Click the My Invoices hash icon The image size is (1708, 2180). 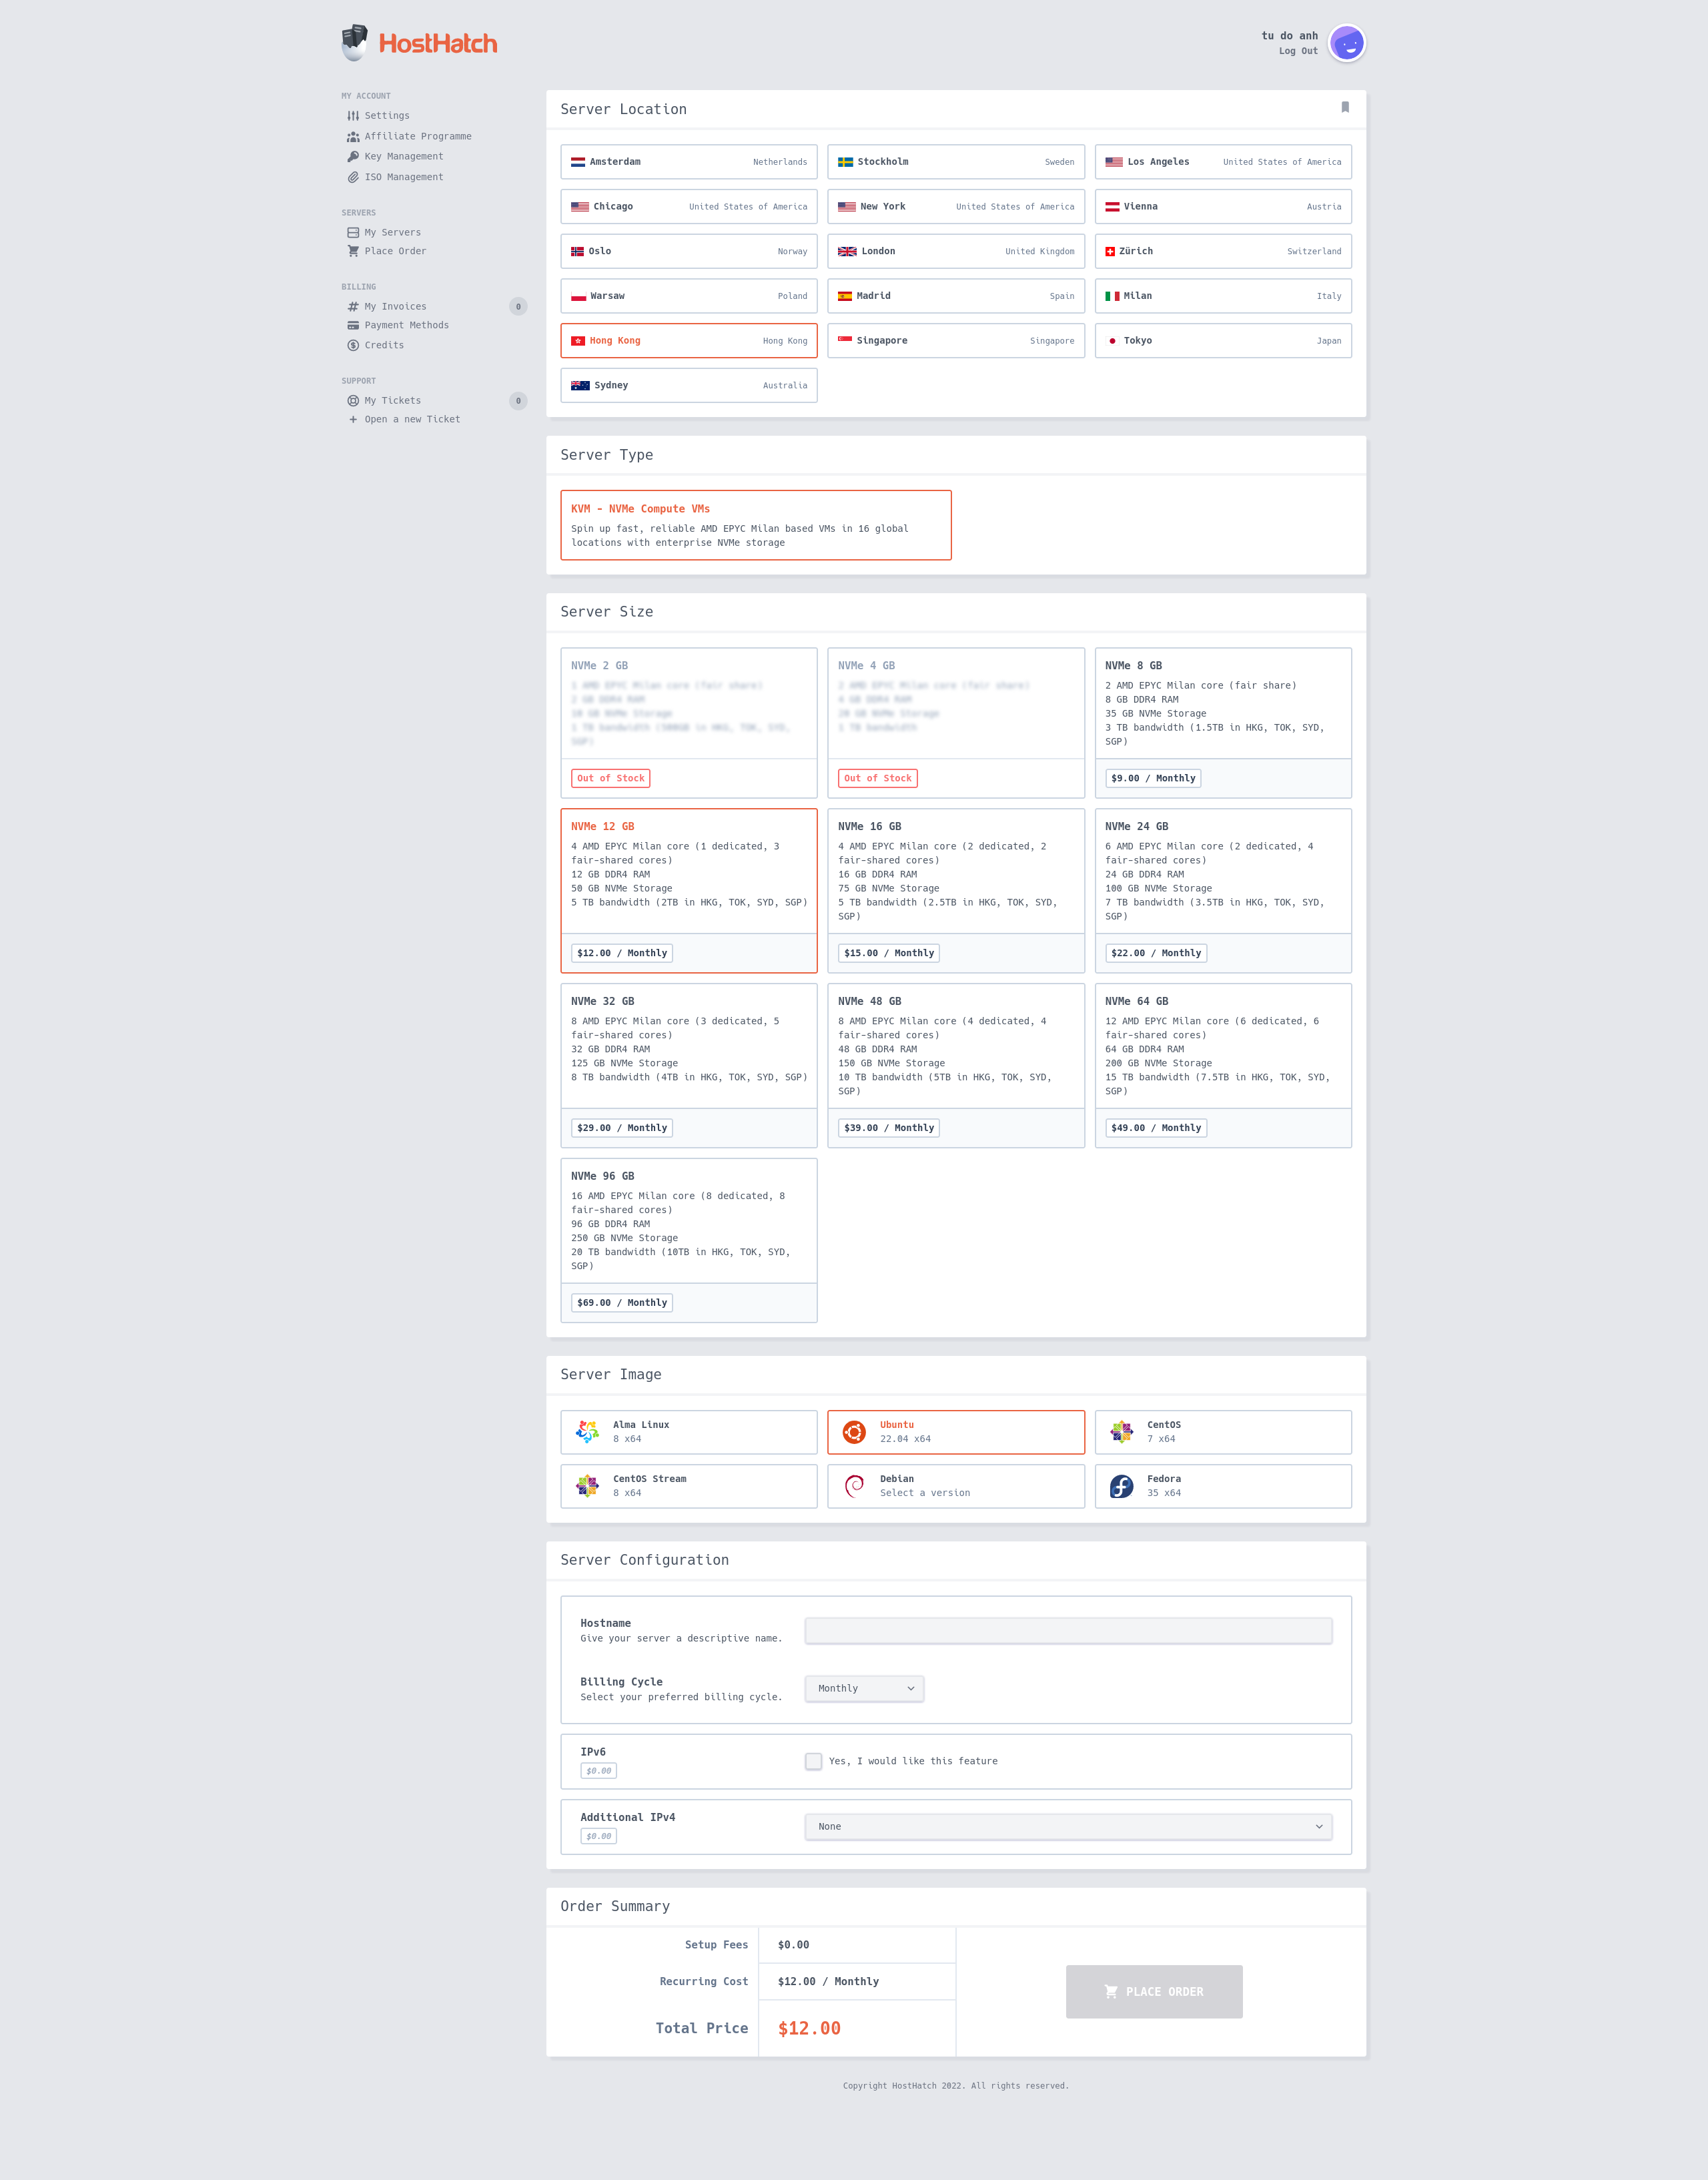[x=353, y=306]
